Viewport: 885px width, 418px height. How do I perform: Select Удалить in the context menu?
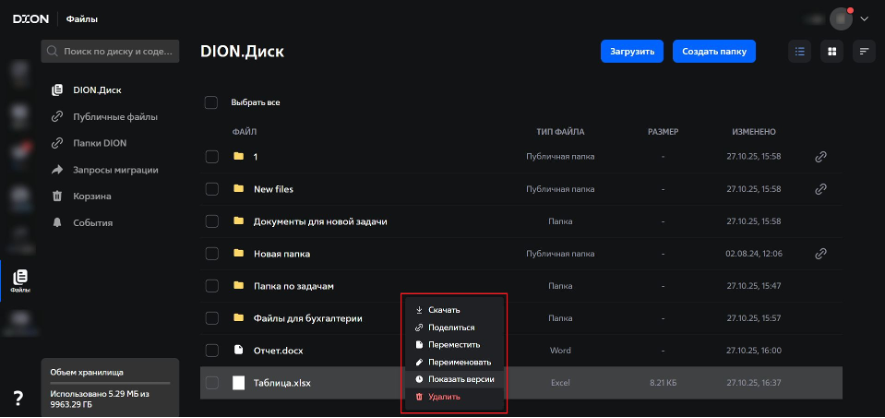pos(444,397)
